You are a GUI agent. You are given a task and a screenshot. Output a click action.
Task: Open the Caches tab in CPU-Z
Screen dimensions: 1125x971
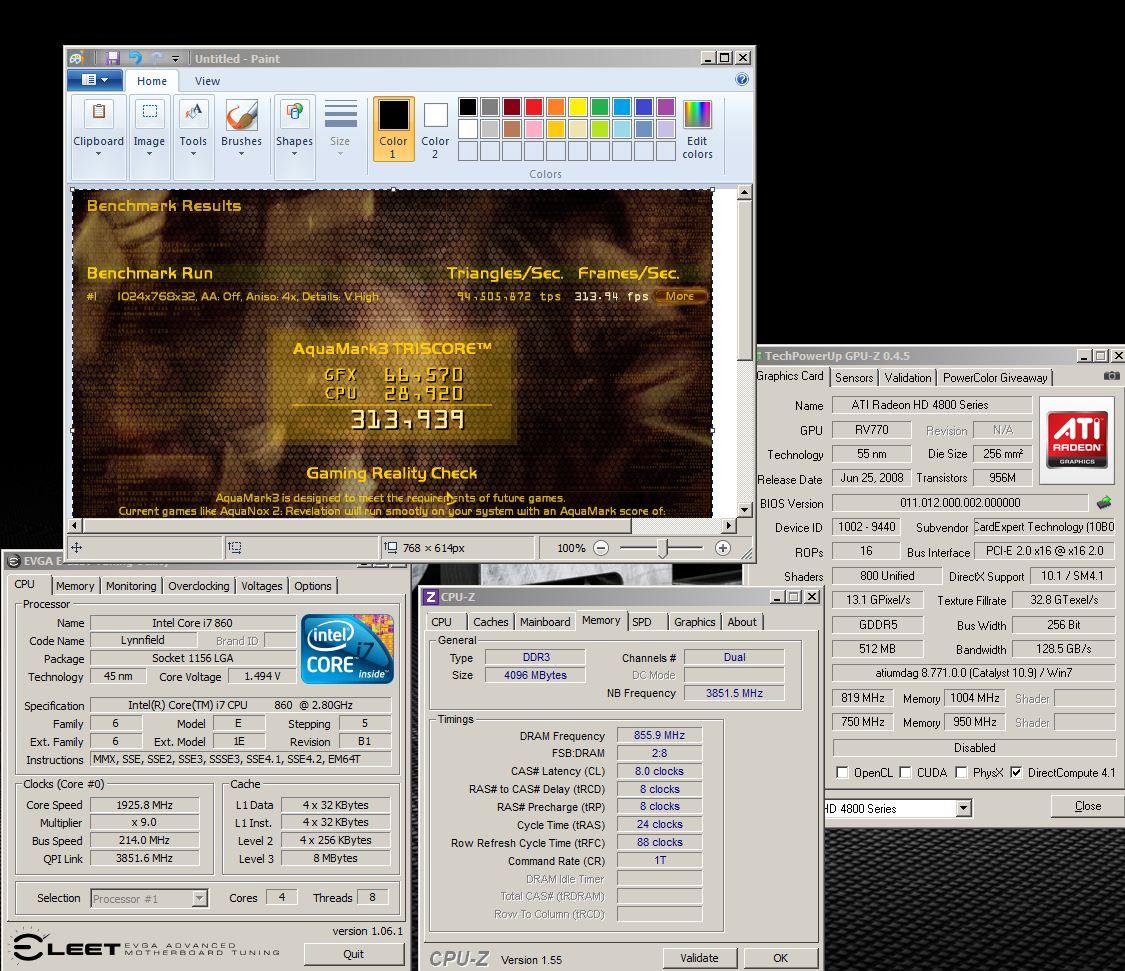click(490, 621)
